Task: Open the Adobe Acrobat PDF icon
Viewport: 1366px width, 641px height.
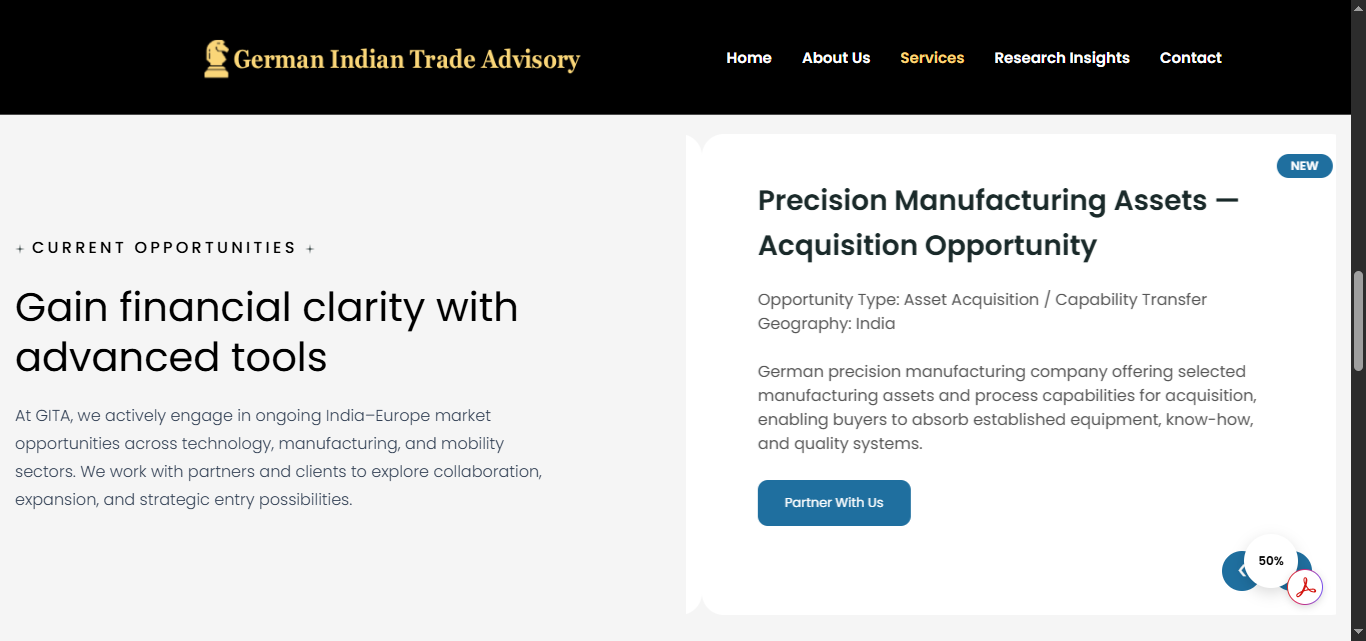Action: coord(1305,588)
